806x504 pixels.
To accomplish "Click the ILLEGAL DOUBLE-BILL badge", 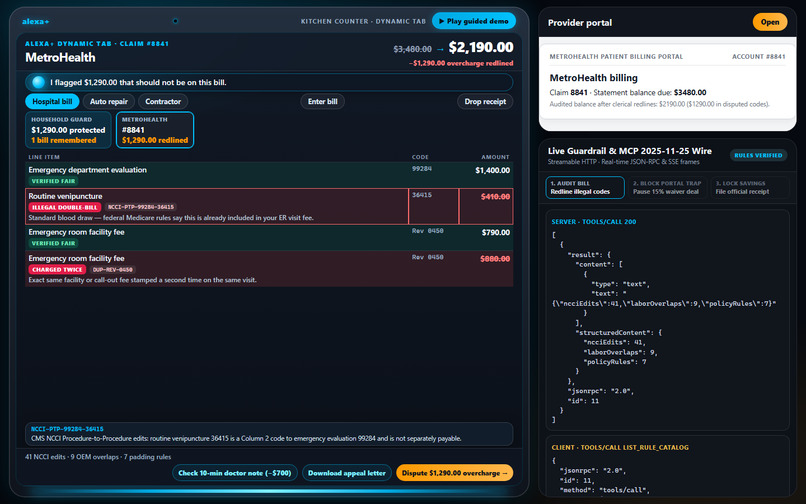I will 65,207.
